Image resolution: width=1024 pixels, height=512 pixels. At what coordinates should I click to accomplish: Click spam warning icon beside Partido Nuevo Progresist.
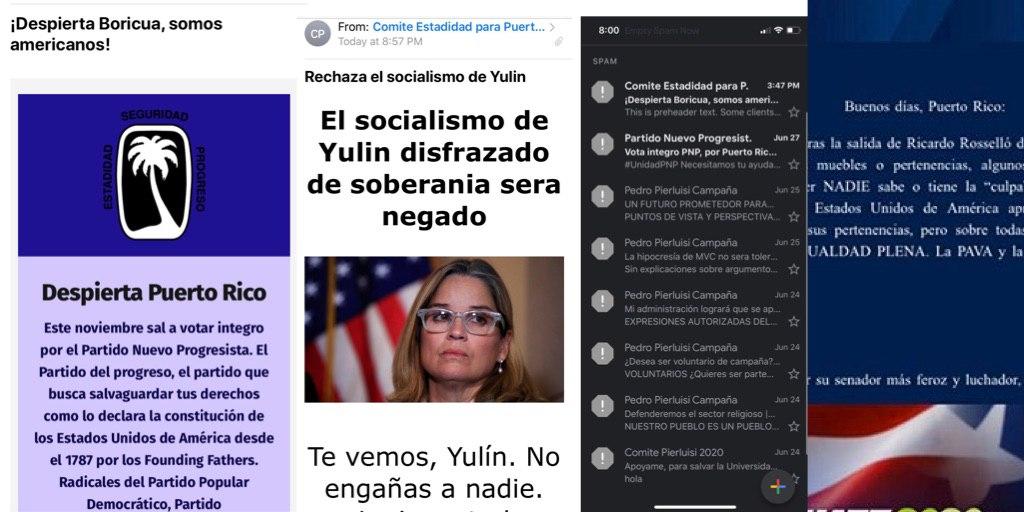pos(602,144)
